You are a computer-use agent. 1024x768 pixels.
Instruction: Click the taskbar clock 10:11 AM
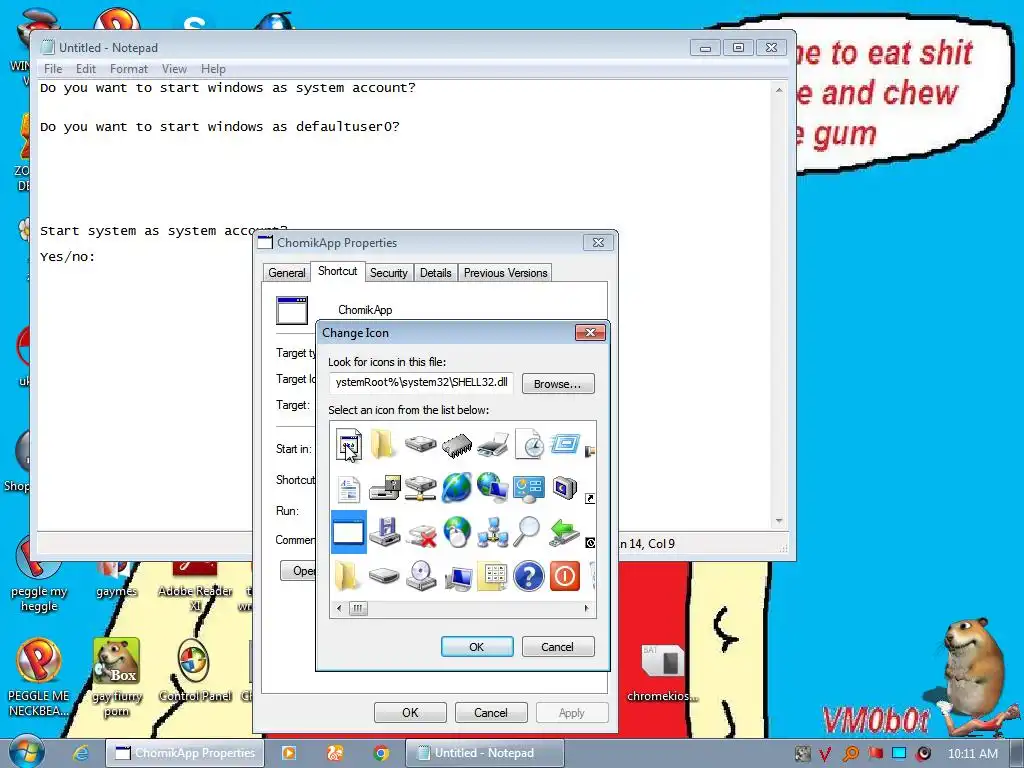click(x=972, y=754)
